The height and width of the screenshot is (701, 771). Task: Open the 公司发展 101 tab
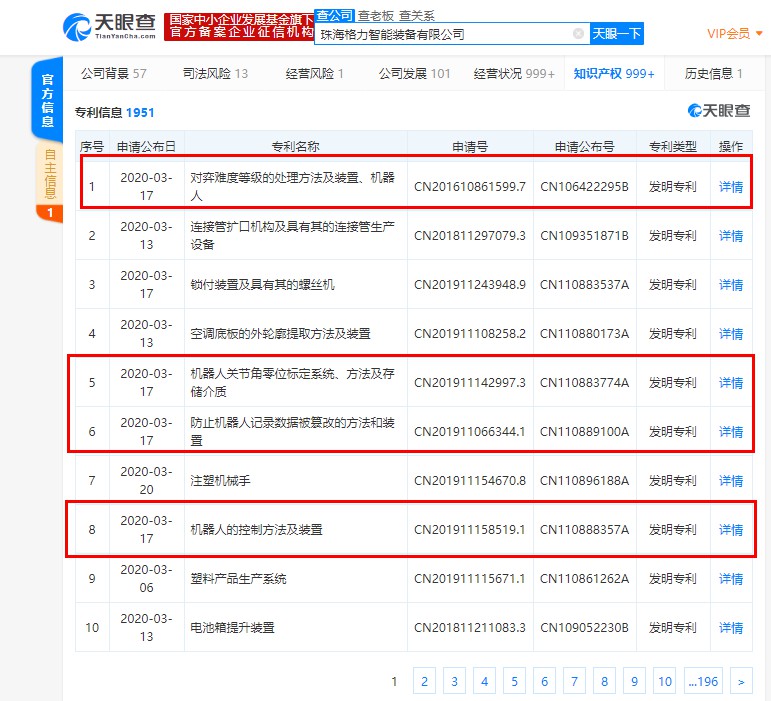[414, 73]
